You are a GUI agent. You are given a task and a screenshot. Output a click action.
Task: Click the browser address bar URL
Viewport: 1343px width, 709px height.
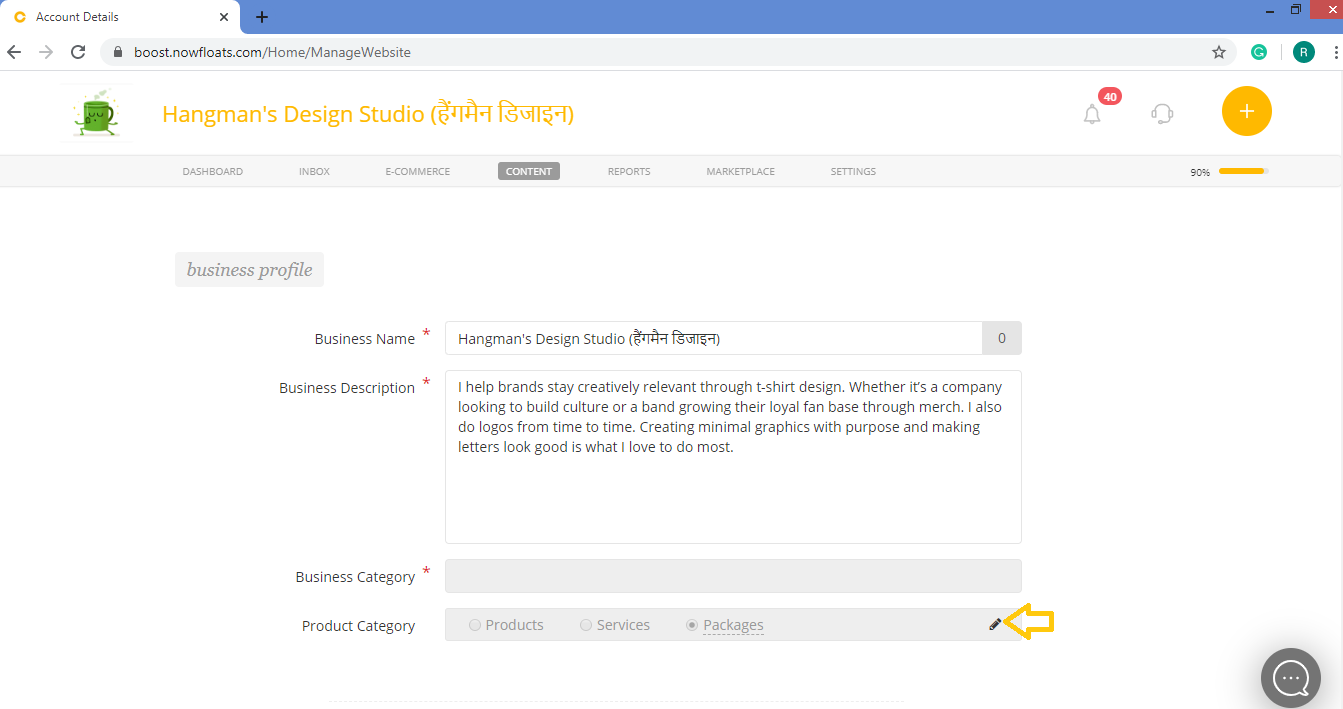pos(272,52)
